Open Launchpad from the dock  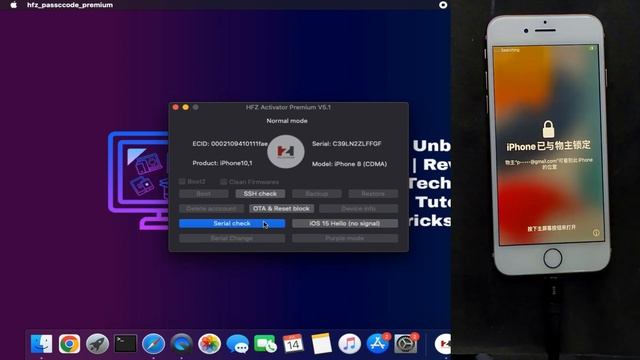[x=97, y=344]
